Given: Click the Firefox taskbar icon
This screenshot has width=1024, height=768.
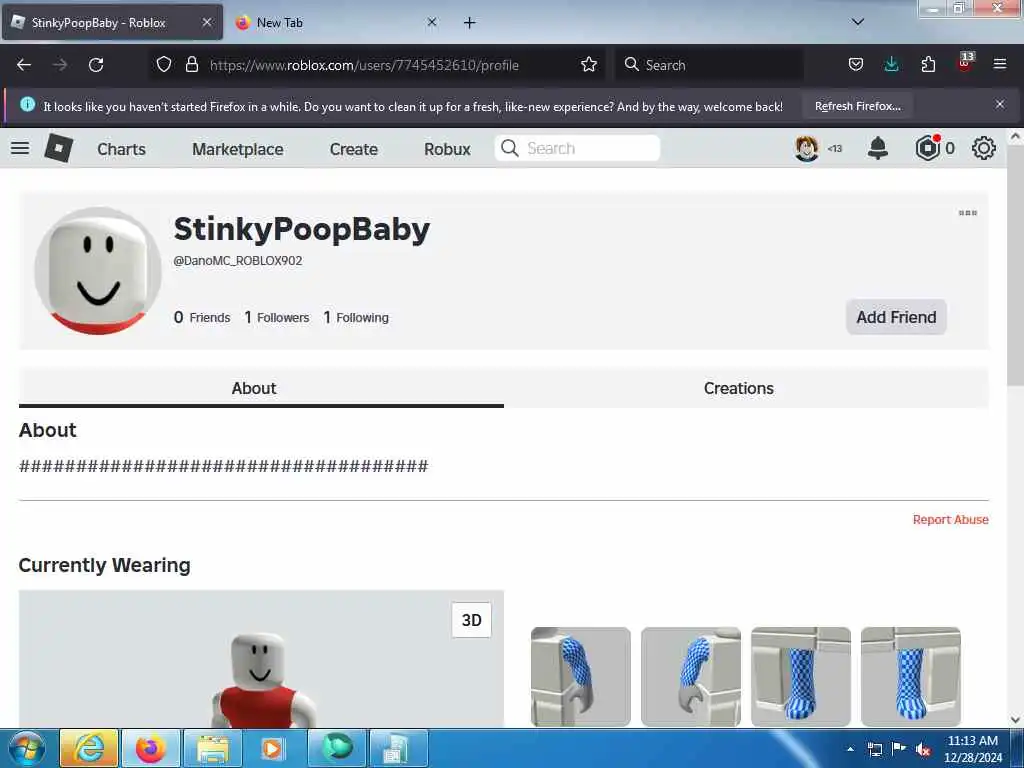Looking at the screenshot, I should [150, 748].
